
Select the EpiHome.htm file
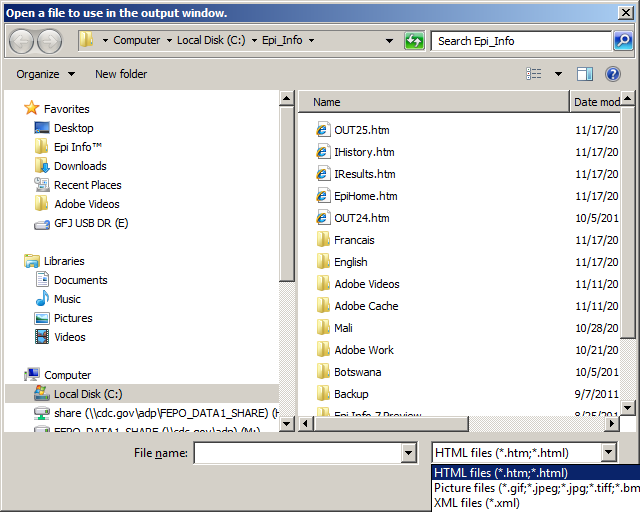pos(365,196)
